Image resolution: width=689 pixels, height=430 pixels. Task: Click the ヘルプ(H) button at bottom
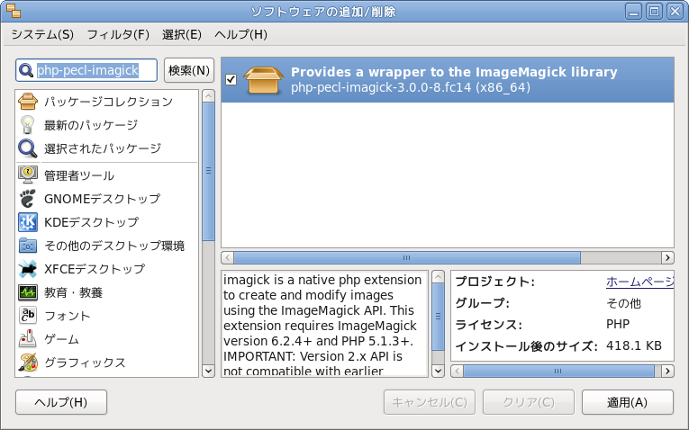[x=61, y=402]
